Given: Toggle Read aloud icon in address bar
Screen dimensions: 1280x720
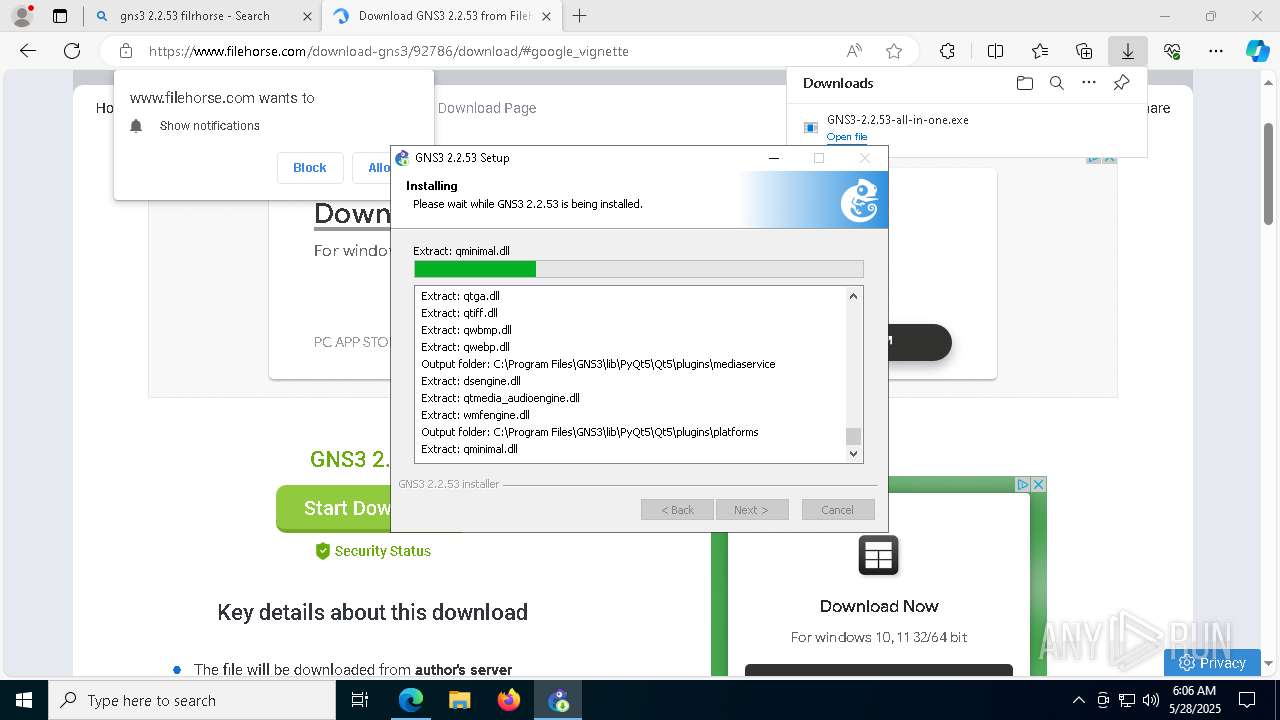Looking at the screenshot, I should [x=854, y=51].
